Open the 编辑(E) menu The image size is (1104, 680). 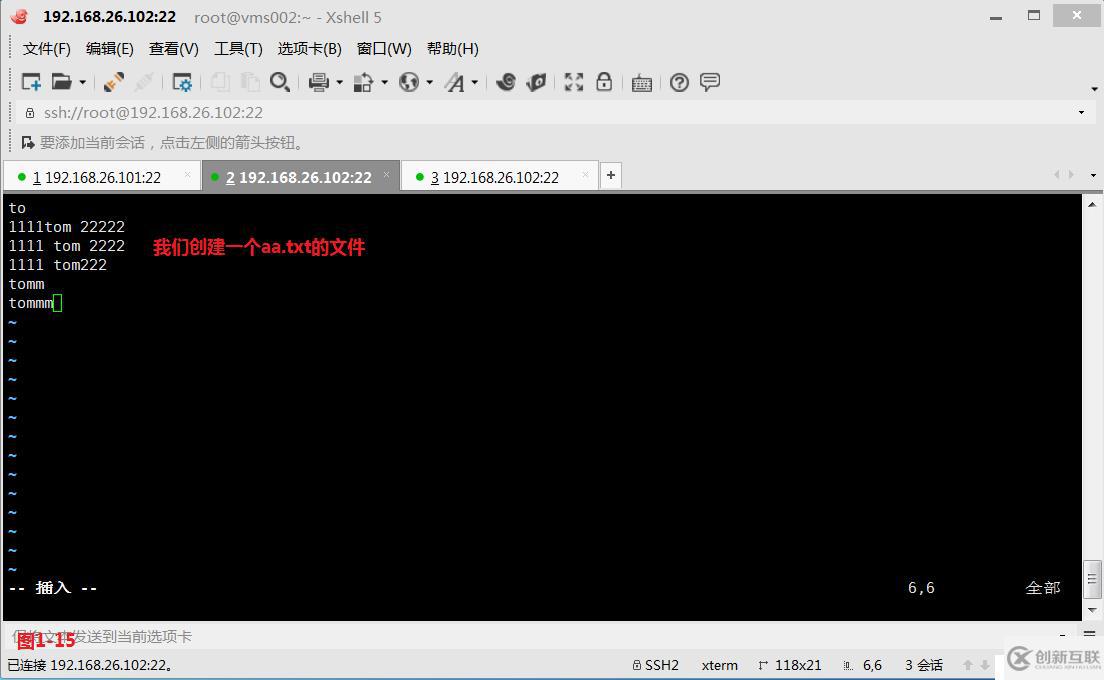tap(110, 49)
